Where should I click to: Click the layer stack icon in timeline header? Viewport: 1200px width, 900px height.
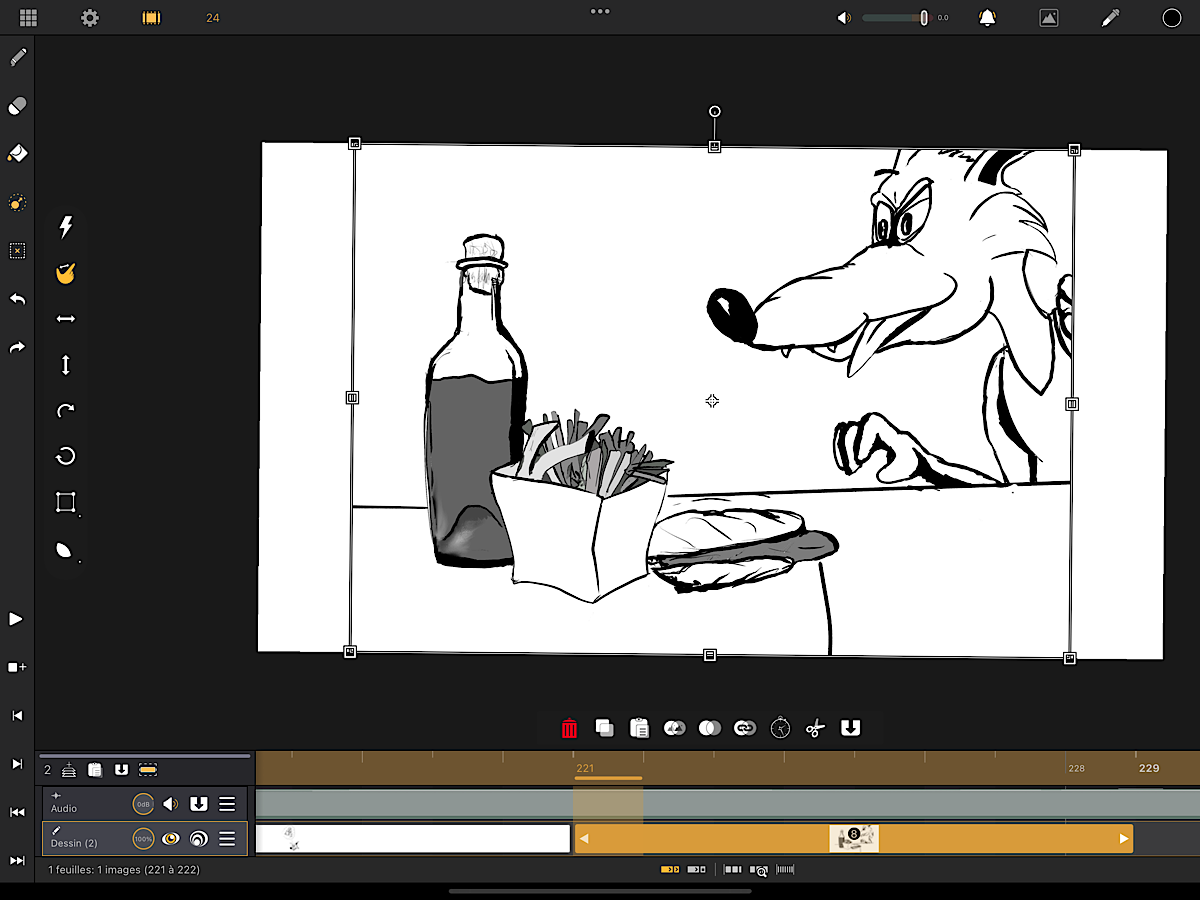69,770
